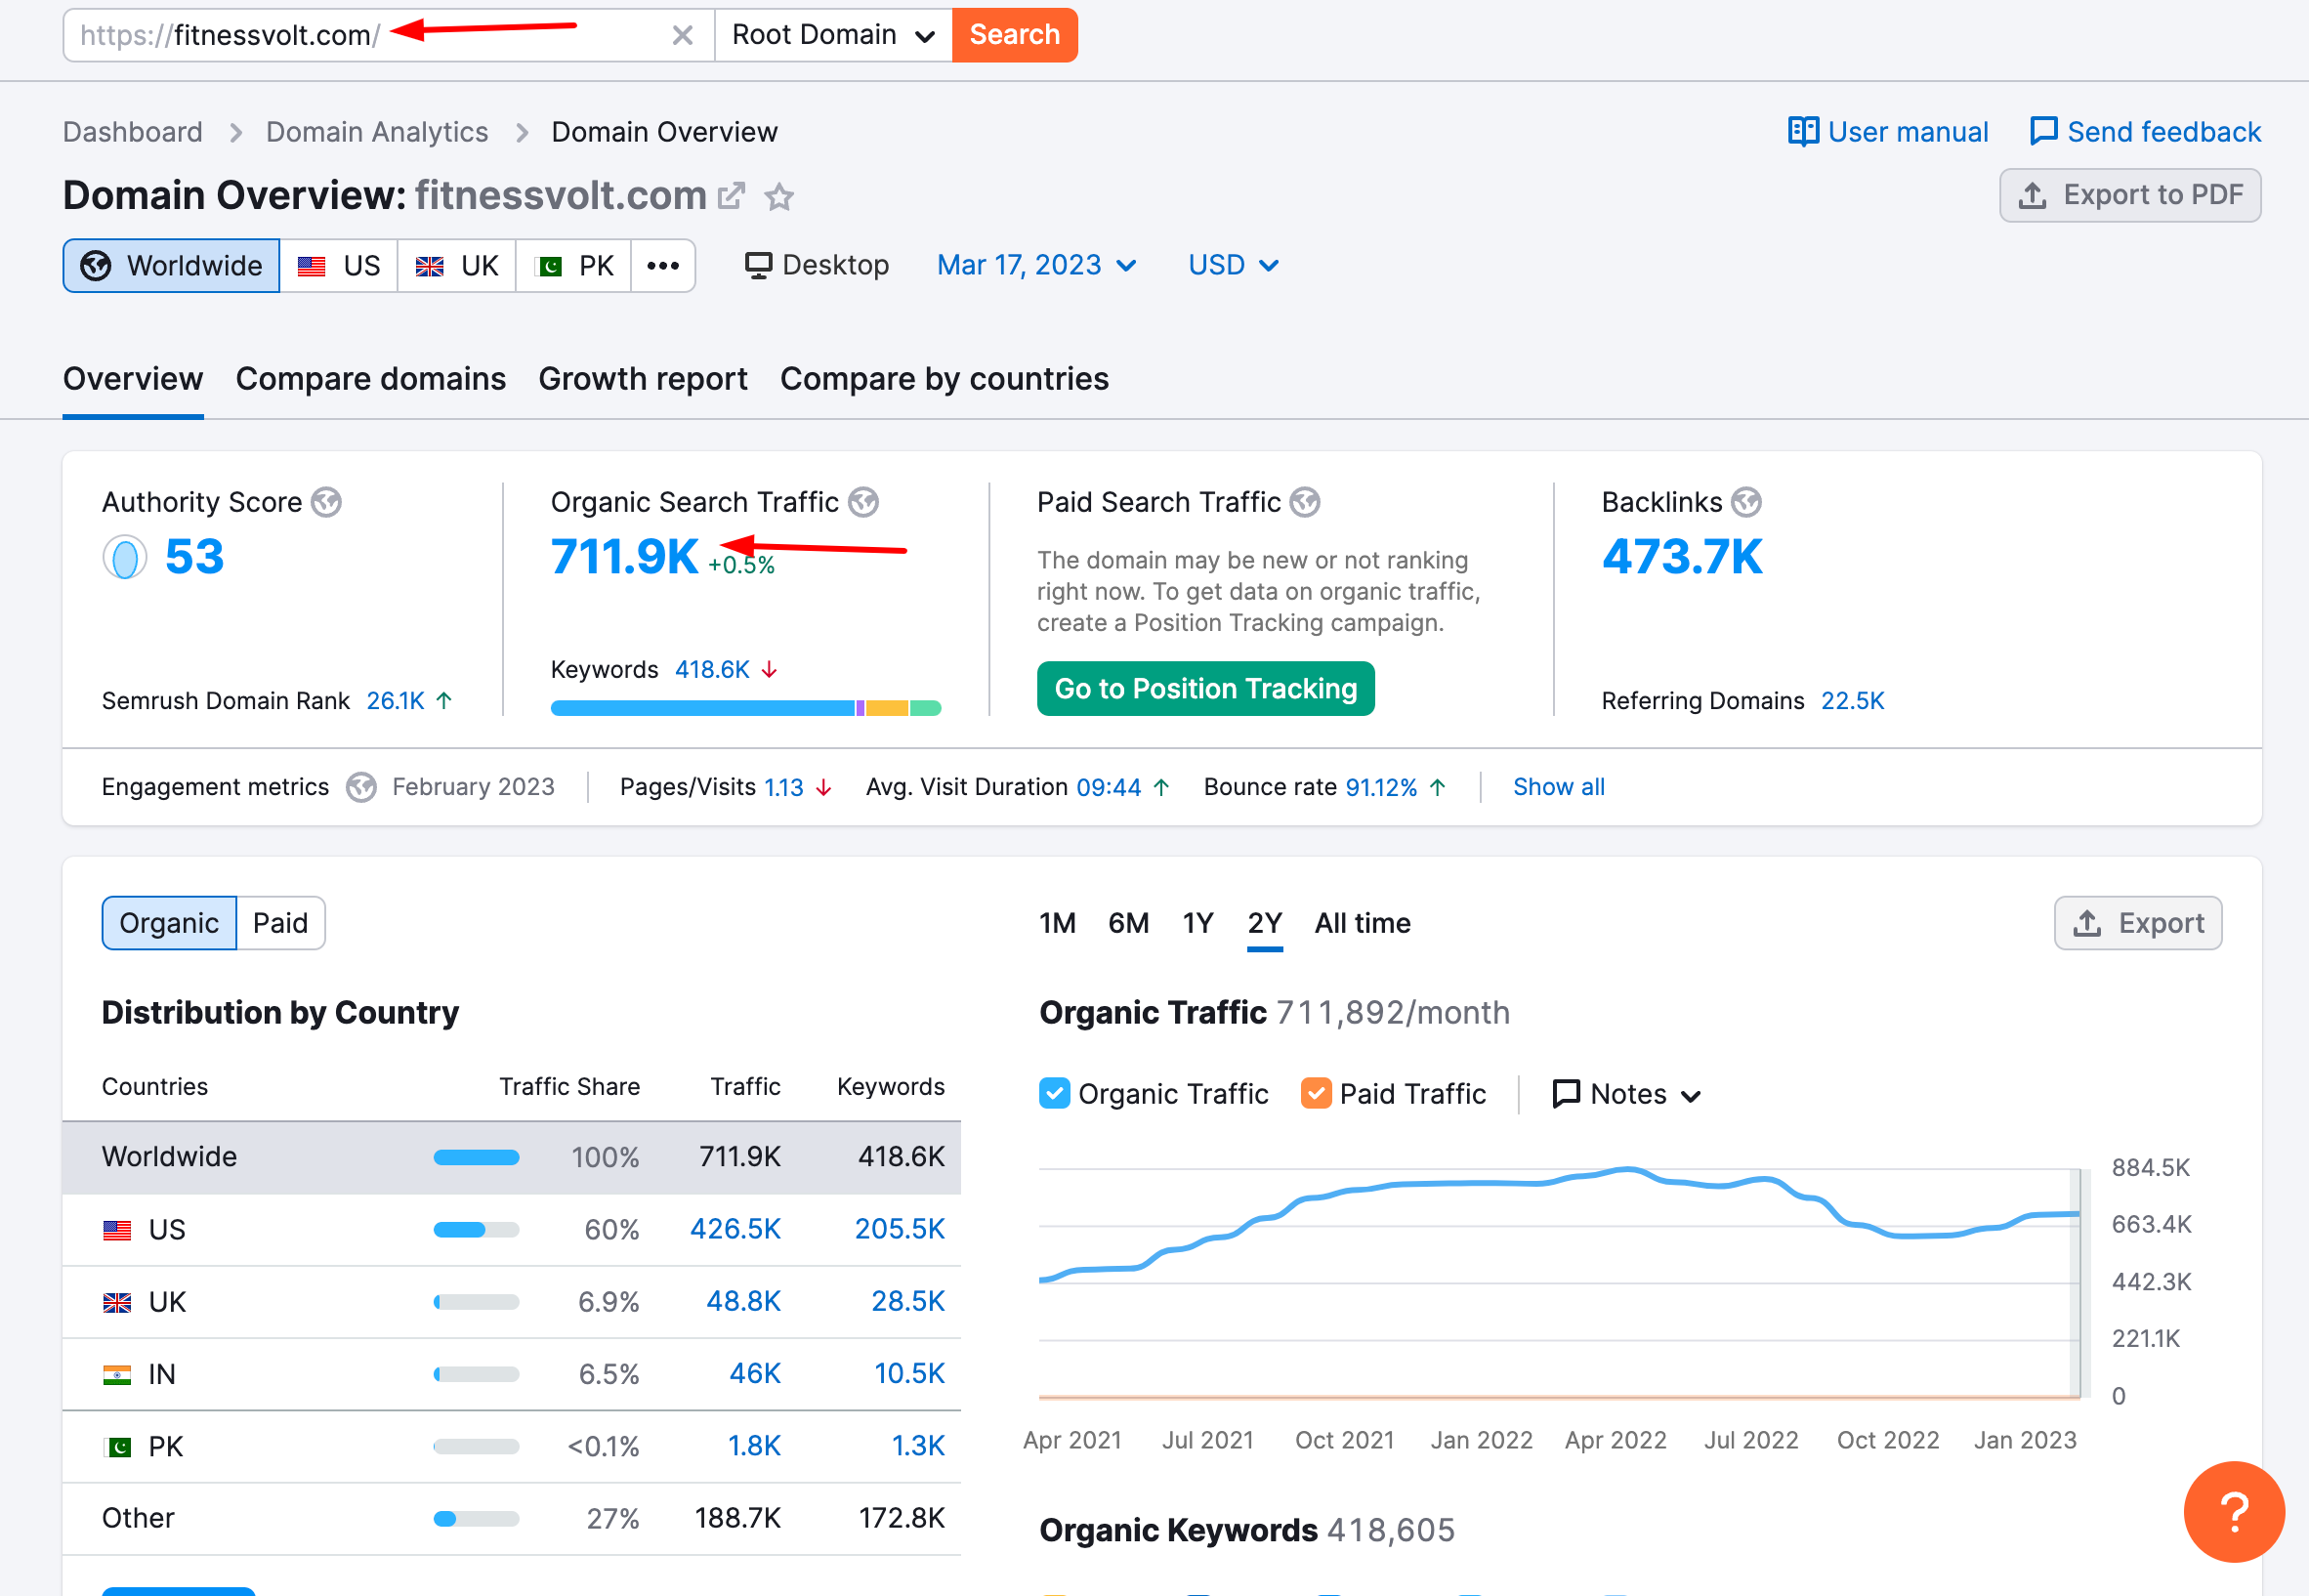Set chart range to 1M
The image size is (2309, 1596).
pyautogui.click(x=1057, y=923)
